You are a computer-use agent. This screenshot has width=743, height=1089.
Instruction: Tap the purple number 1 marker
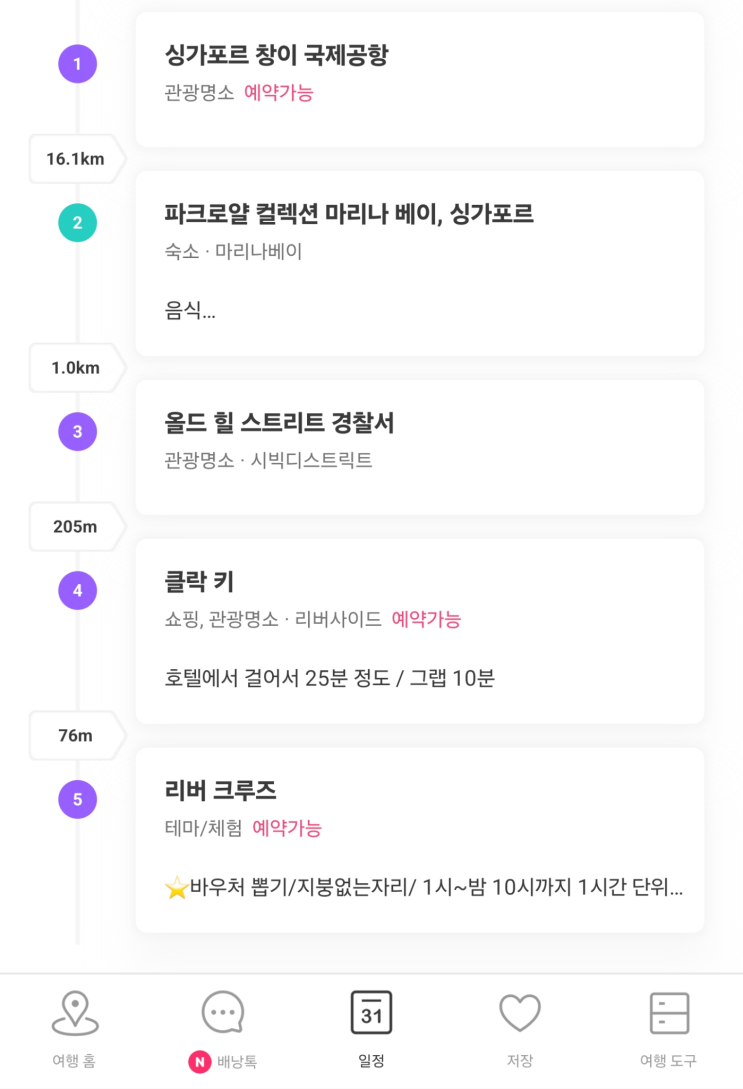(77, 64)
